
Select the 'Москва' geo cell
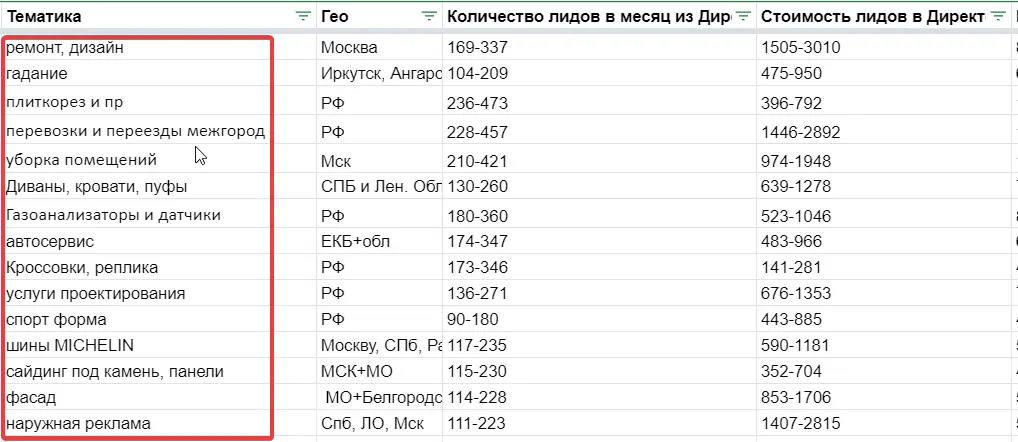point(349,47)
